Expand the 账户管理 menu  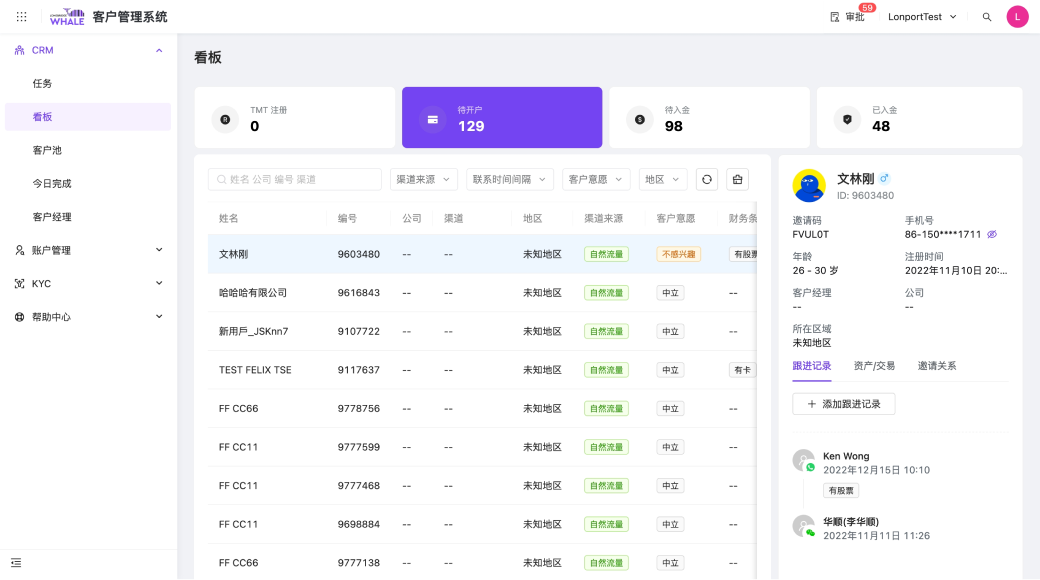click(159, 250)
